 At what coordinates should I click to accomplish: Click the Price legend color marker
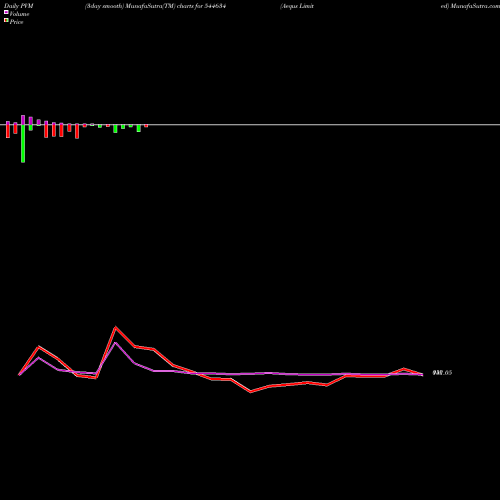(x=6, y=20)
